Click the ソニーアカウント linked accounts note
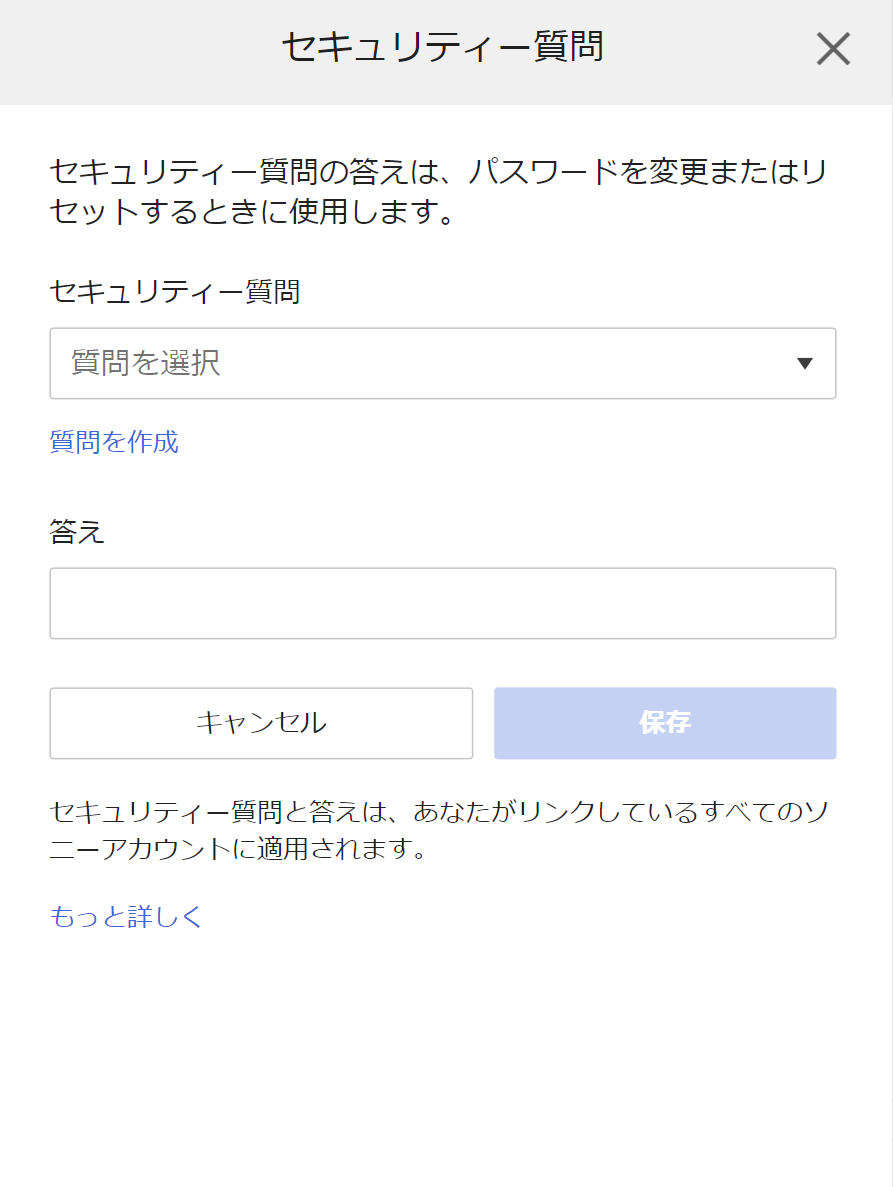Image resolution: width=893 pixels, height=1187 pixels. click(x=440, y=831)
